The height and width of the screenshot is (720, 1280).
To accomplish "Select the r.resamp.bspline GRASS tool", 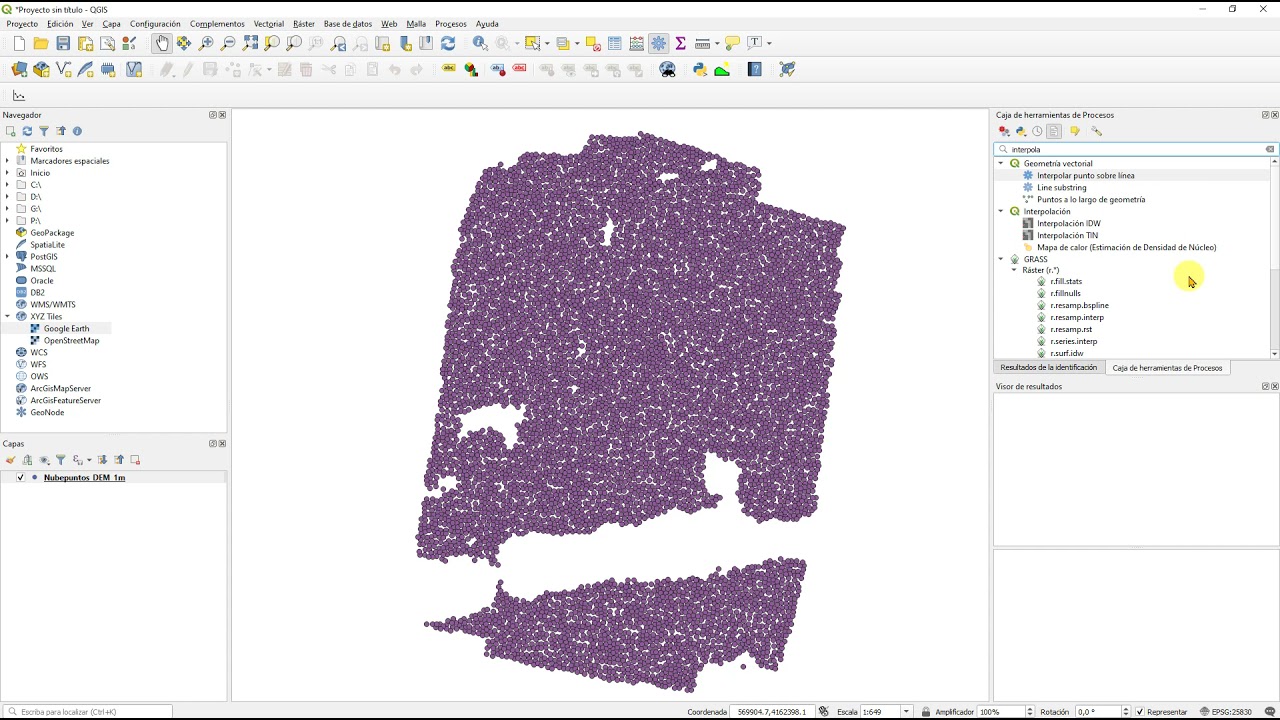I will click(1079, 305).
